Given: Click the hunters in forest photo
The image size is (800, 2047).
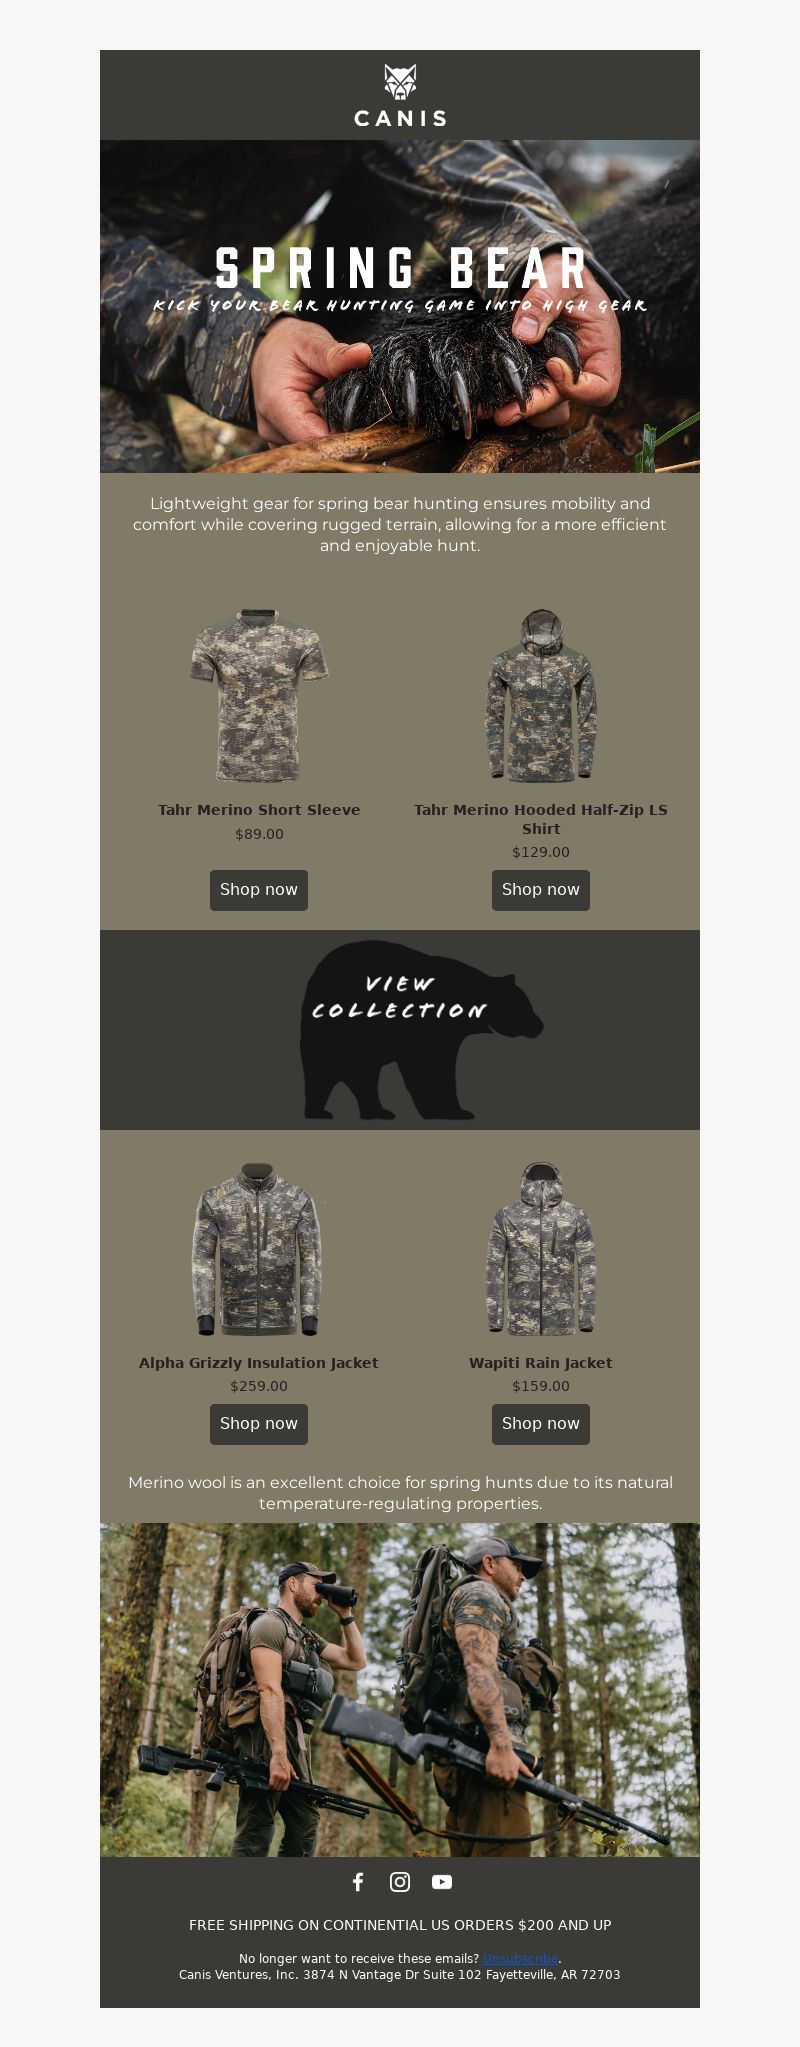Looking at the screenshot, I should coord(400,1690).
